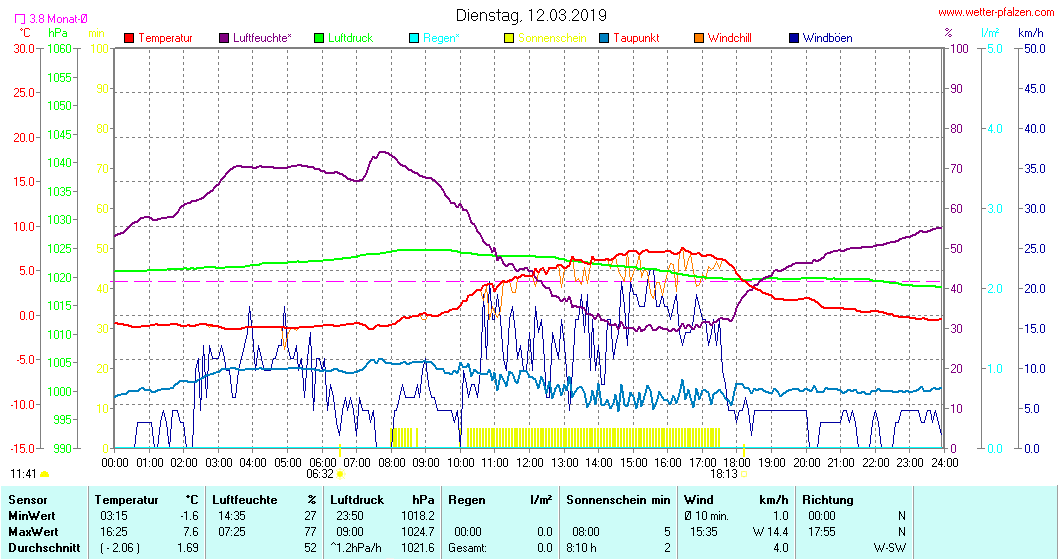
Task: Click the minimum temperature value -1.6
Action: [x=190, y=516]
